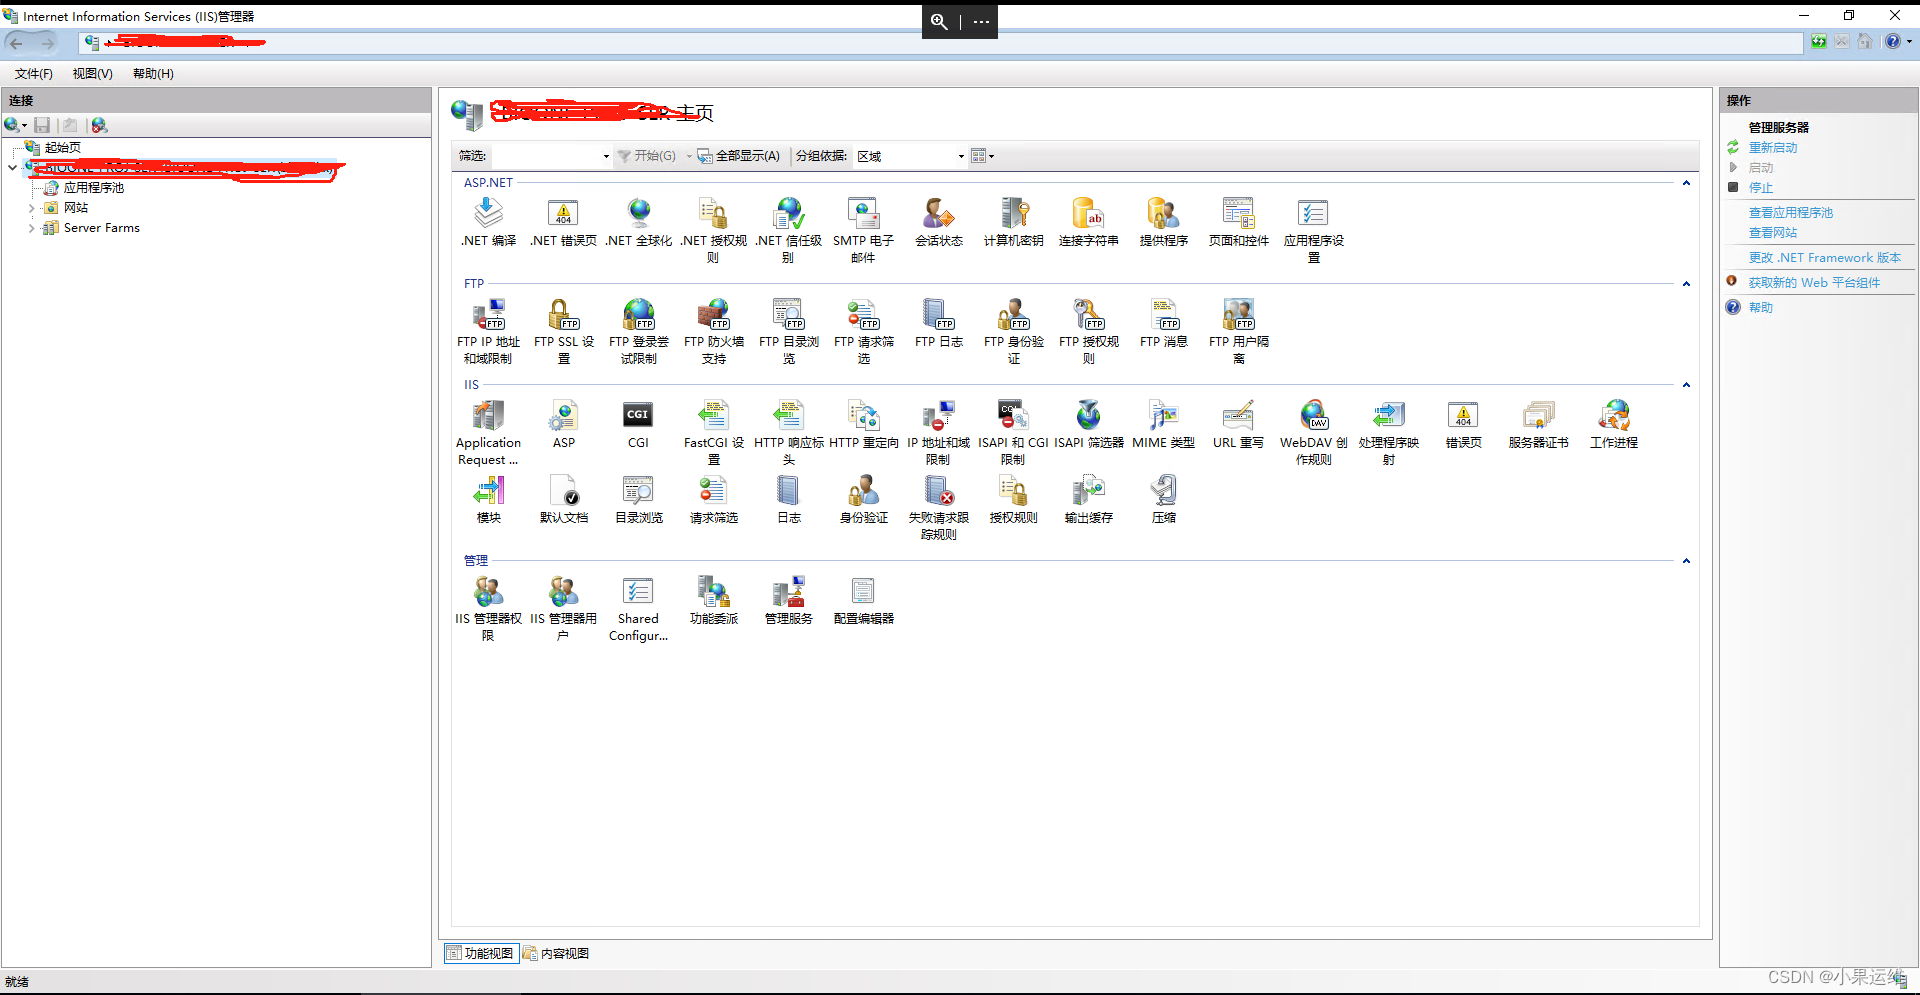The image size is (1920, 995).
Task: Open the 管理服务 feature
Action: (788, 600)
